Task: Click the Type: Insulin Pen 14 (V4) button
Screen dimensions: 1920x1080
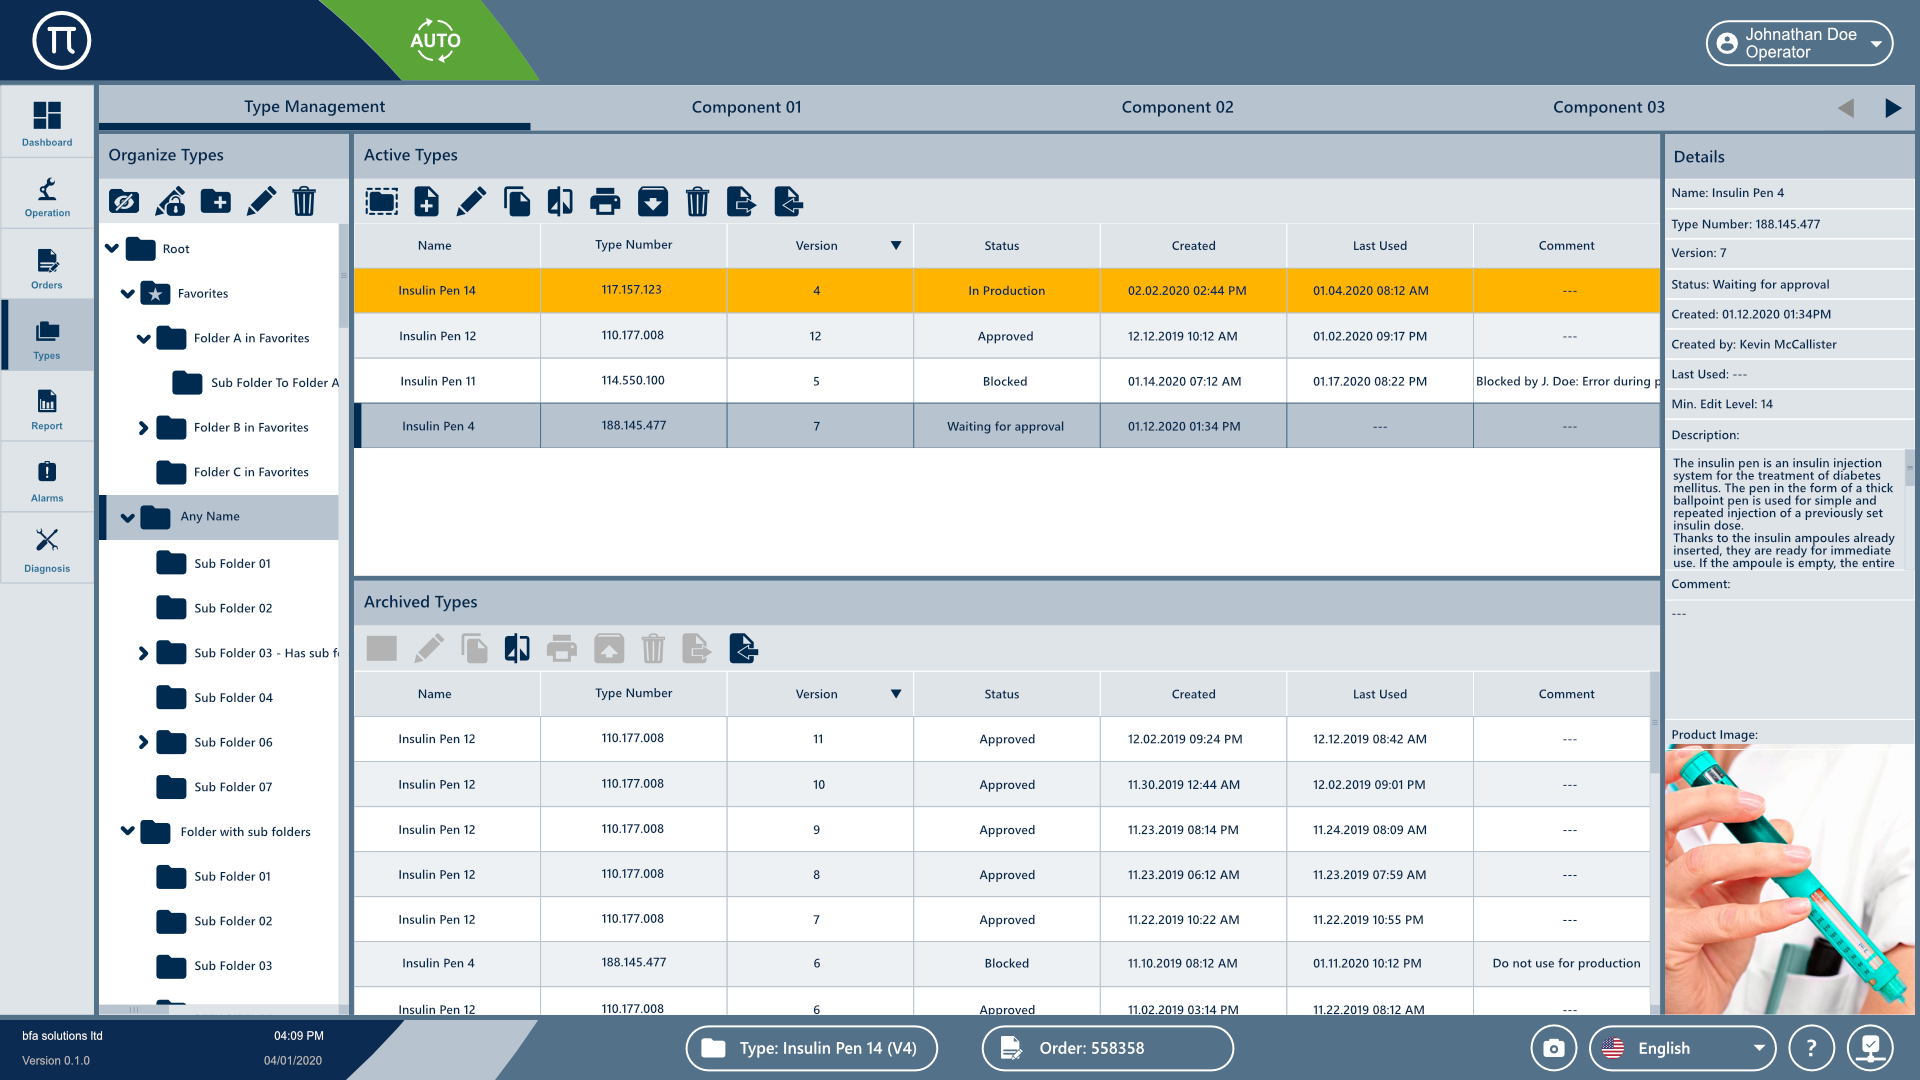Action: (x=811, y=1048)
